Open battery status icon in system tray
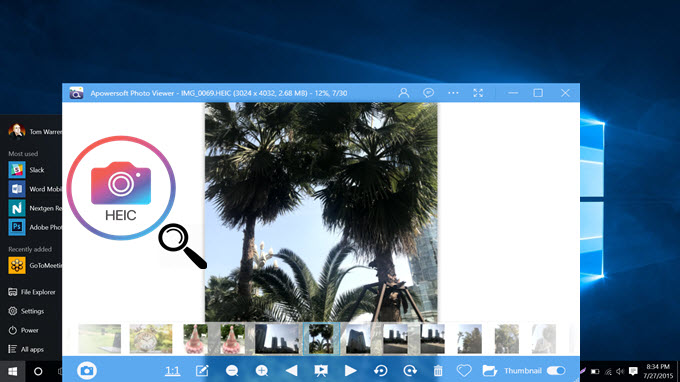This screenshot has height=382, width=680. point(595,372)
